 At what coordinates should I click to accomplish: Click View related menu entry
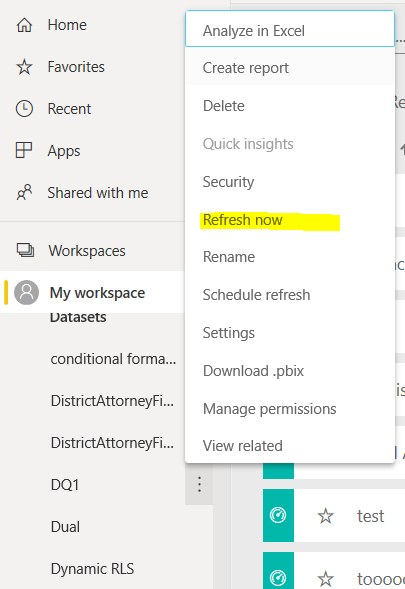(x=290, y=446)
